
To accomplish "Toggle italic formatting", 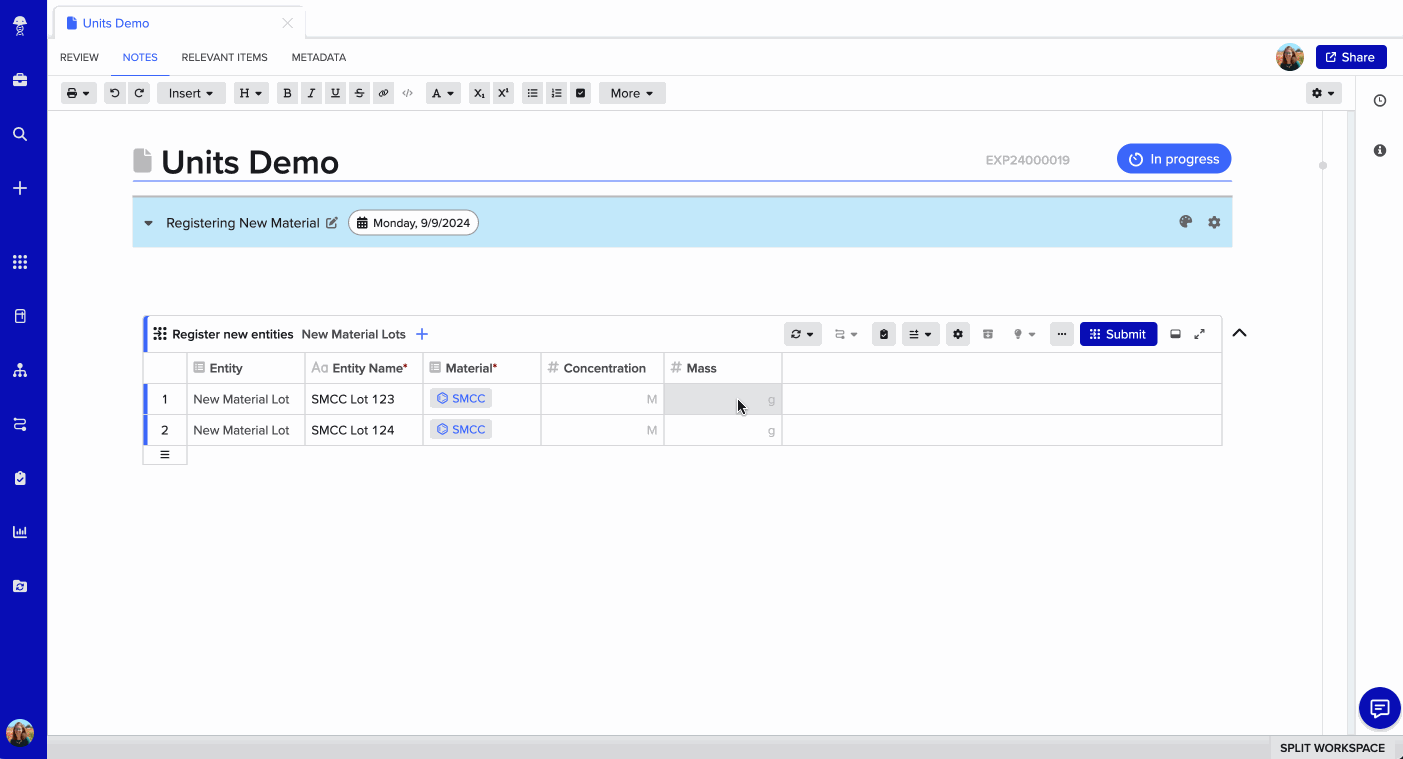I will click(312, 93).
